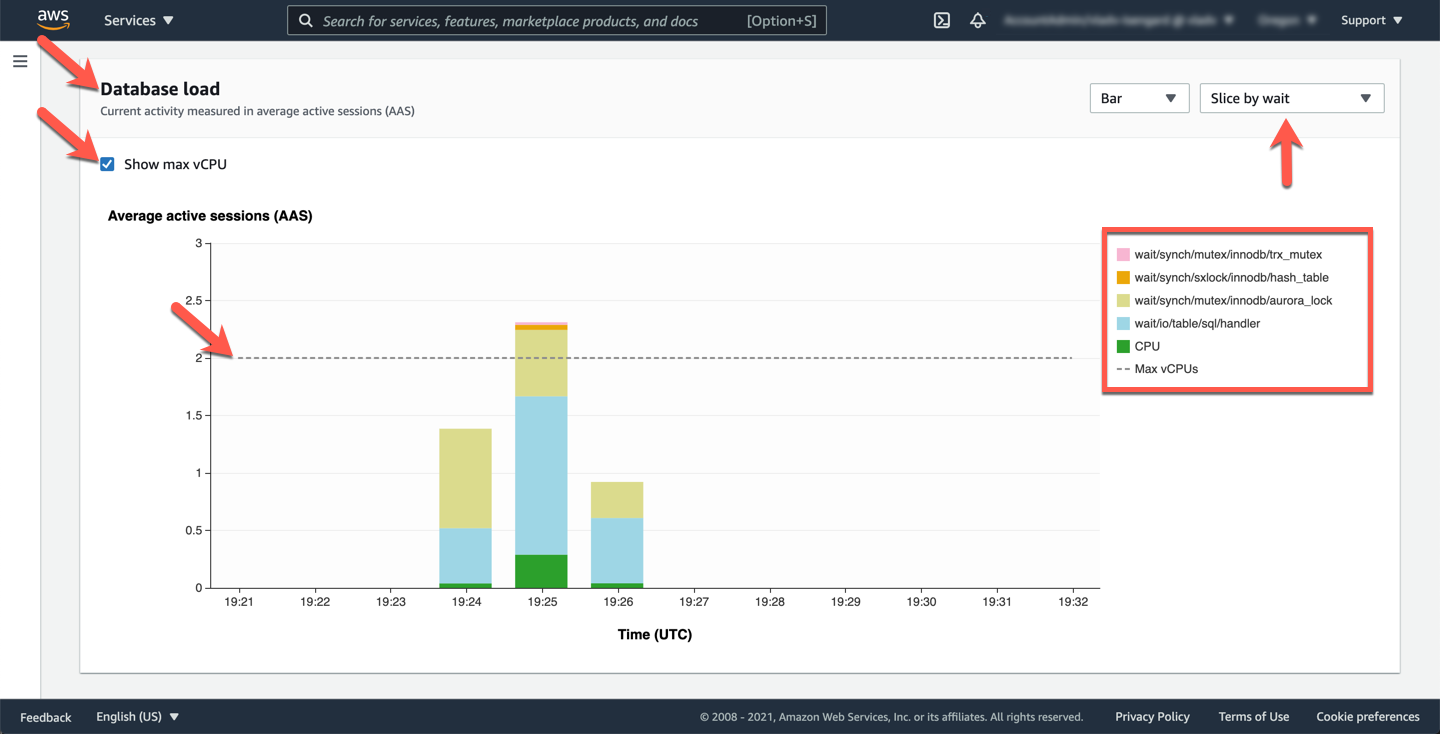Open the Slice by wait dropdown
This screenshot has width=1440, height=734.
pyautogui.click(x=1291, y=98)
